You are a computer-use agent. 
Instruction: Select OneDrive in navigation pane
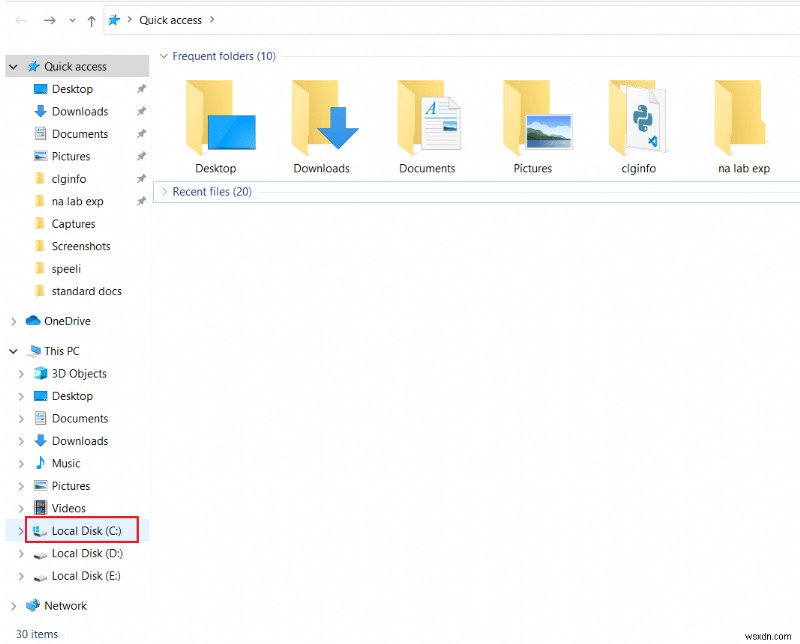[x=67, y=321]
